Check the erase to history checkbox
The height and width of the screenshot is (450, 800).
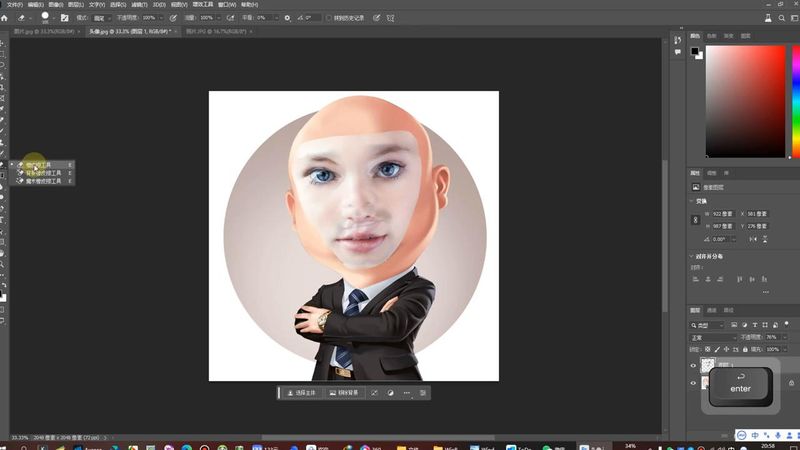coord(329,18)
